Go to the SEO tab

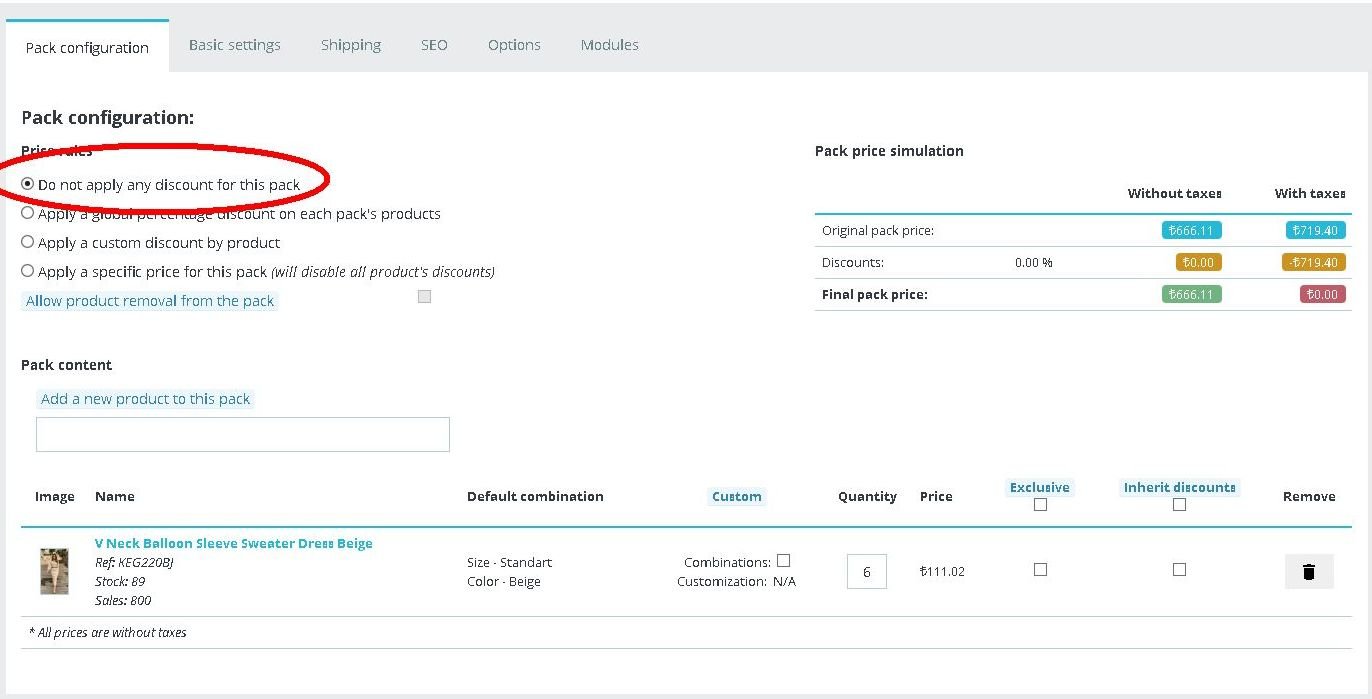point(434,45)
